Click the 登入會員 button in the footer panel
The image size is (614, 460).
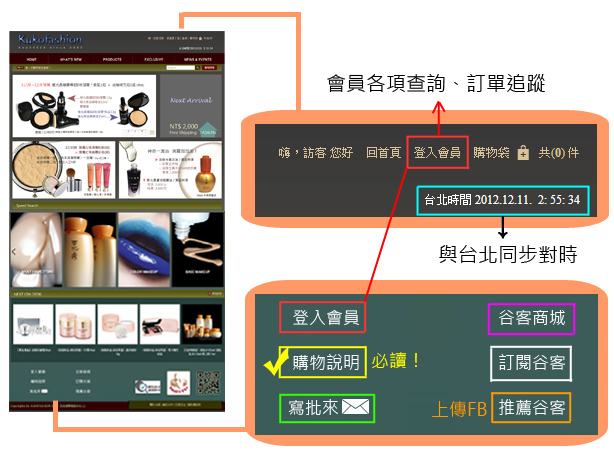[321, 318]
